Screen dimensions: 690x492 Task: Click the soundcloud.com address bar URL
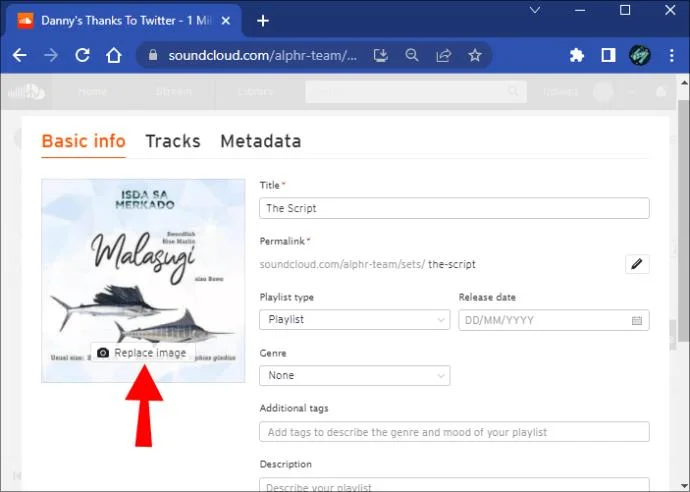coord(262,55)
